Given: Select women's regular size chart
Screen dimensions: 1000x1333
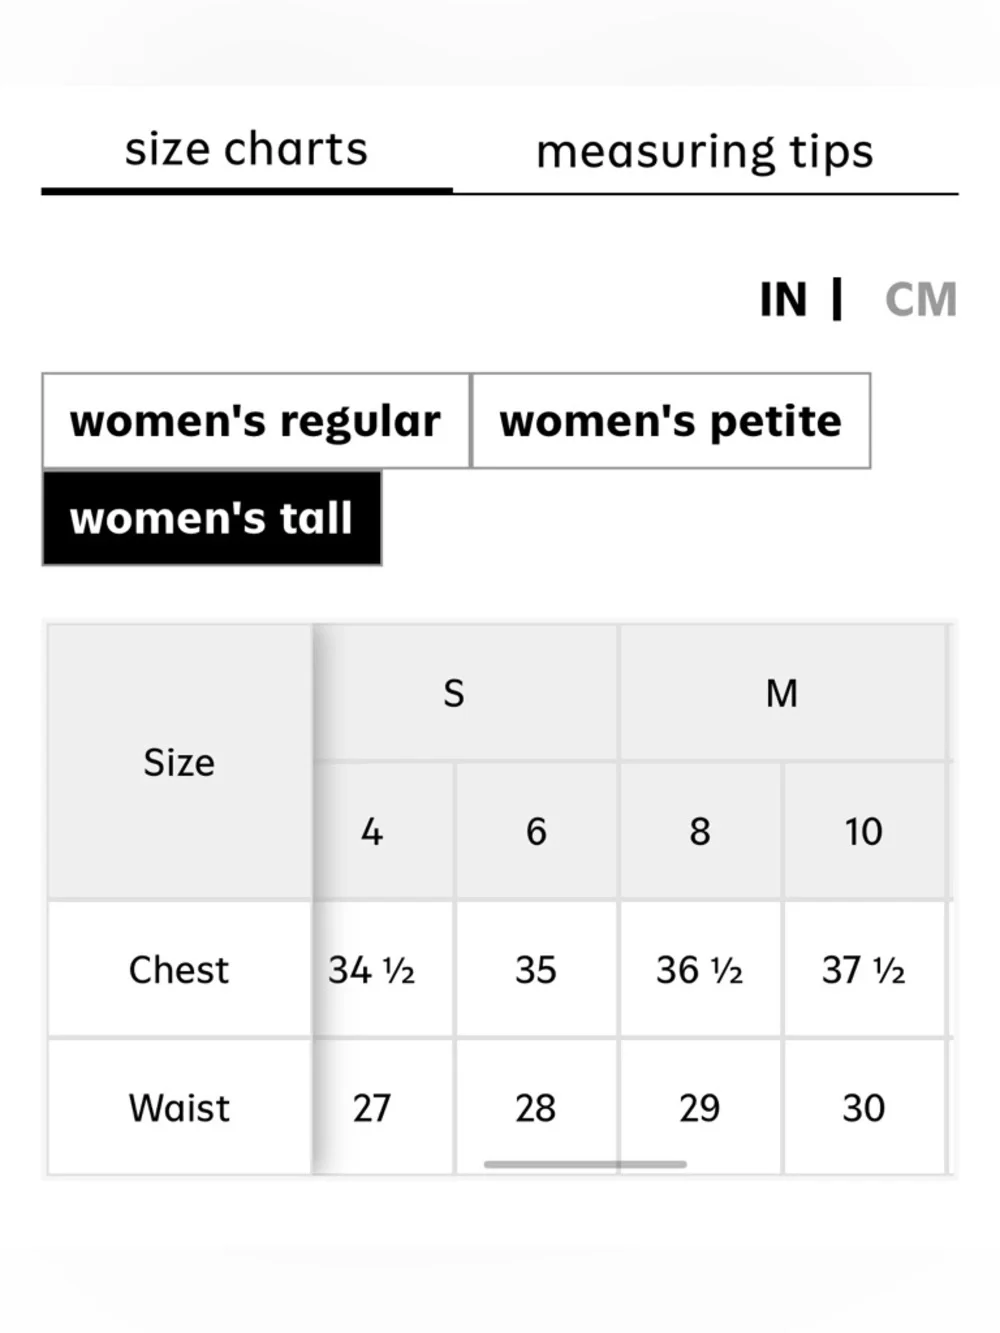Looking at the screenshot, I should [x=254, y=421].
